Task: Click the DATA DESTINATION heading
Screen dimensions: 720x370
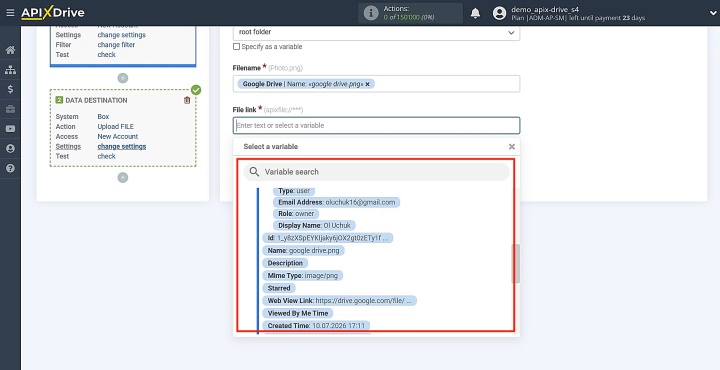Action: 96,100
